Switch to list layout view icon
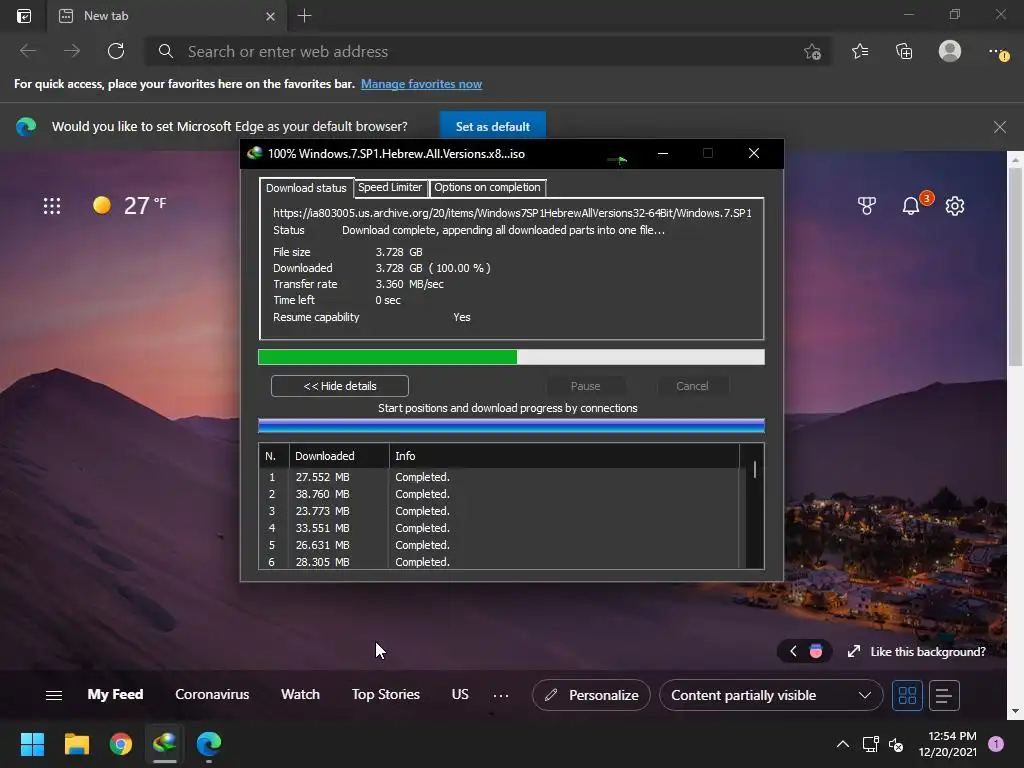The width and height of the screenshot is (1024, 768). 944,695
